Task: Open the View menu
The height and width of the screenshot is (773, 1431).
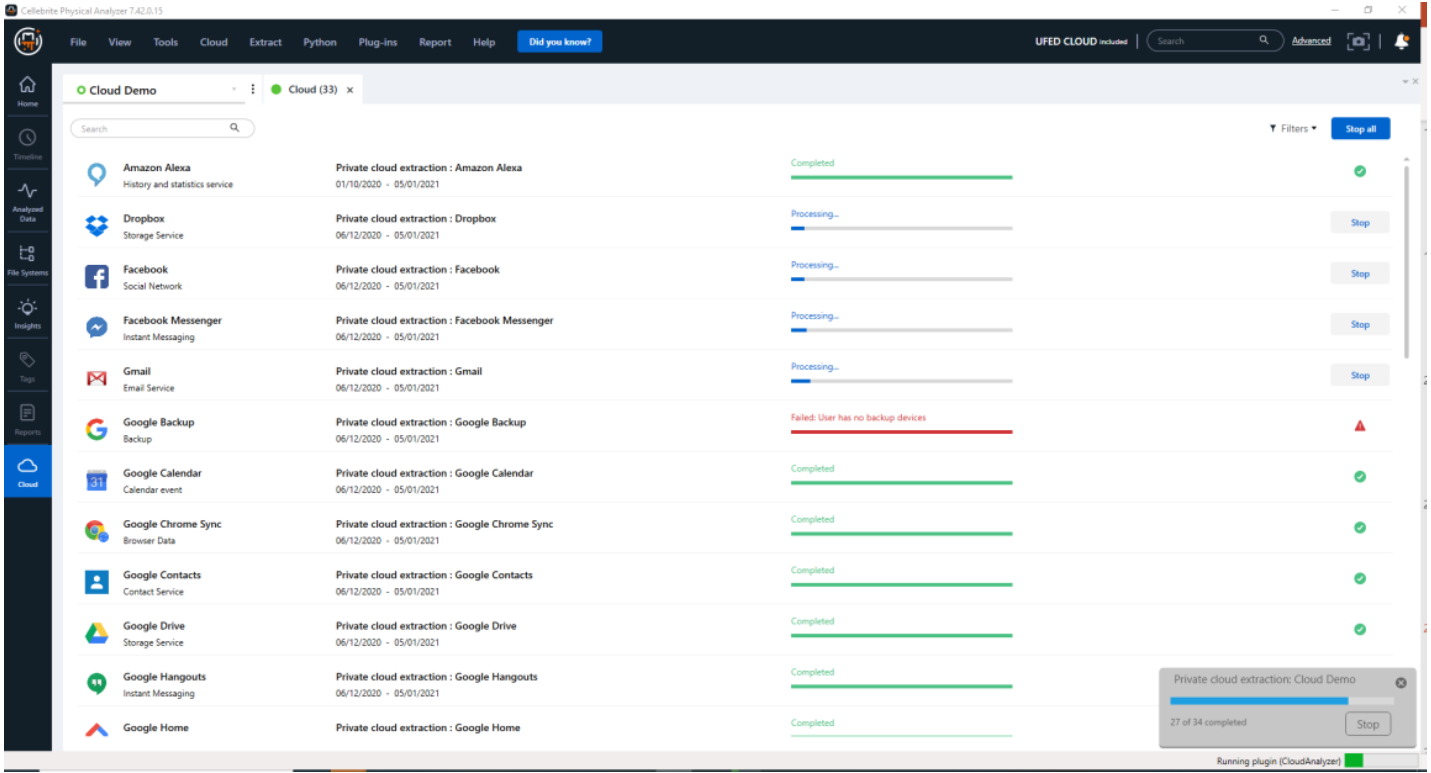Action: click(x=120, y=42)
